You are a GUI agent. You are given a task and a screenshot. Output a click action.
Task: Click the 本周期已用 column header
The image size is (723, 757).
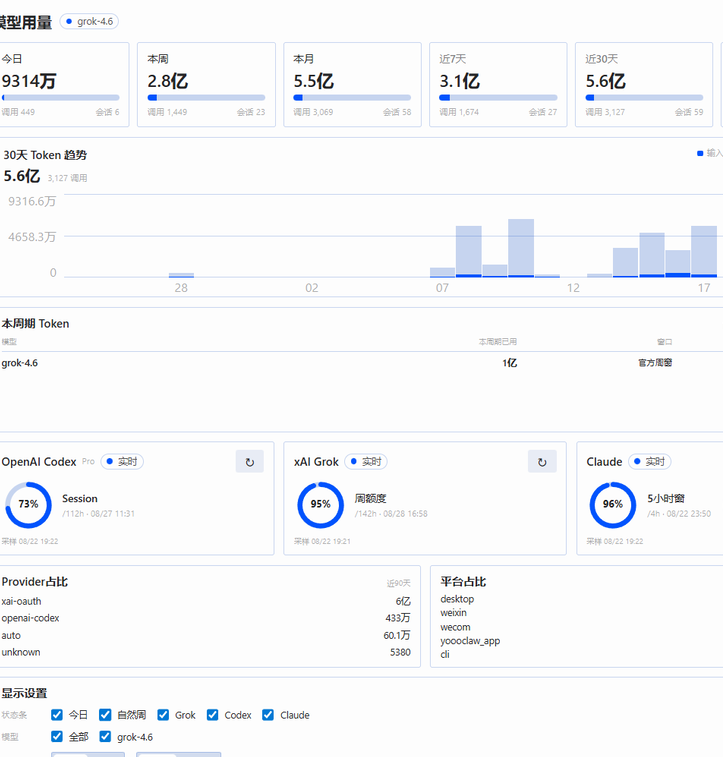point(498,342)
